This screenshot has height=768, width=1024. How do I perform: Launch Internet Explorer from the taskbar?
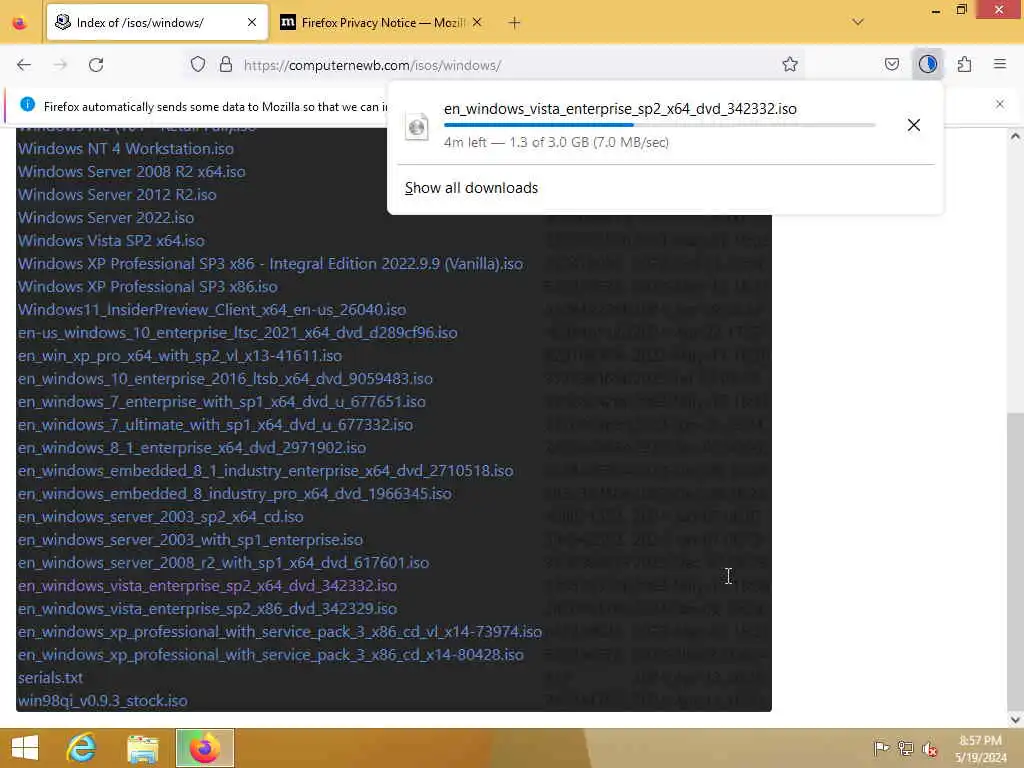(82, 748)
